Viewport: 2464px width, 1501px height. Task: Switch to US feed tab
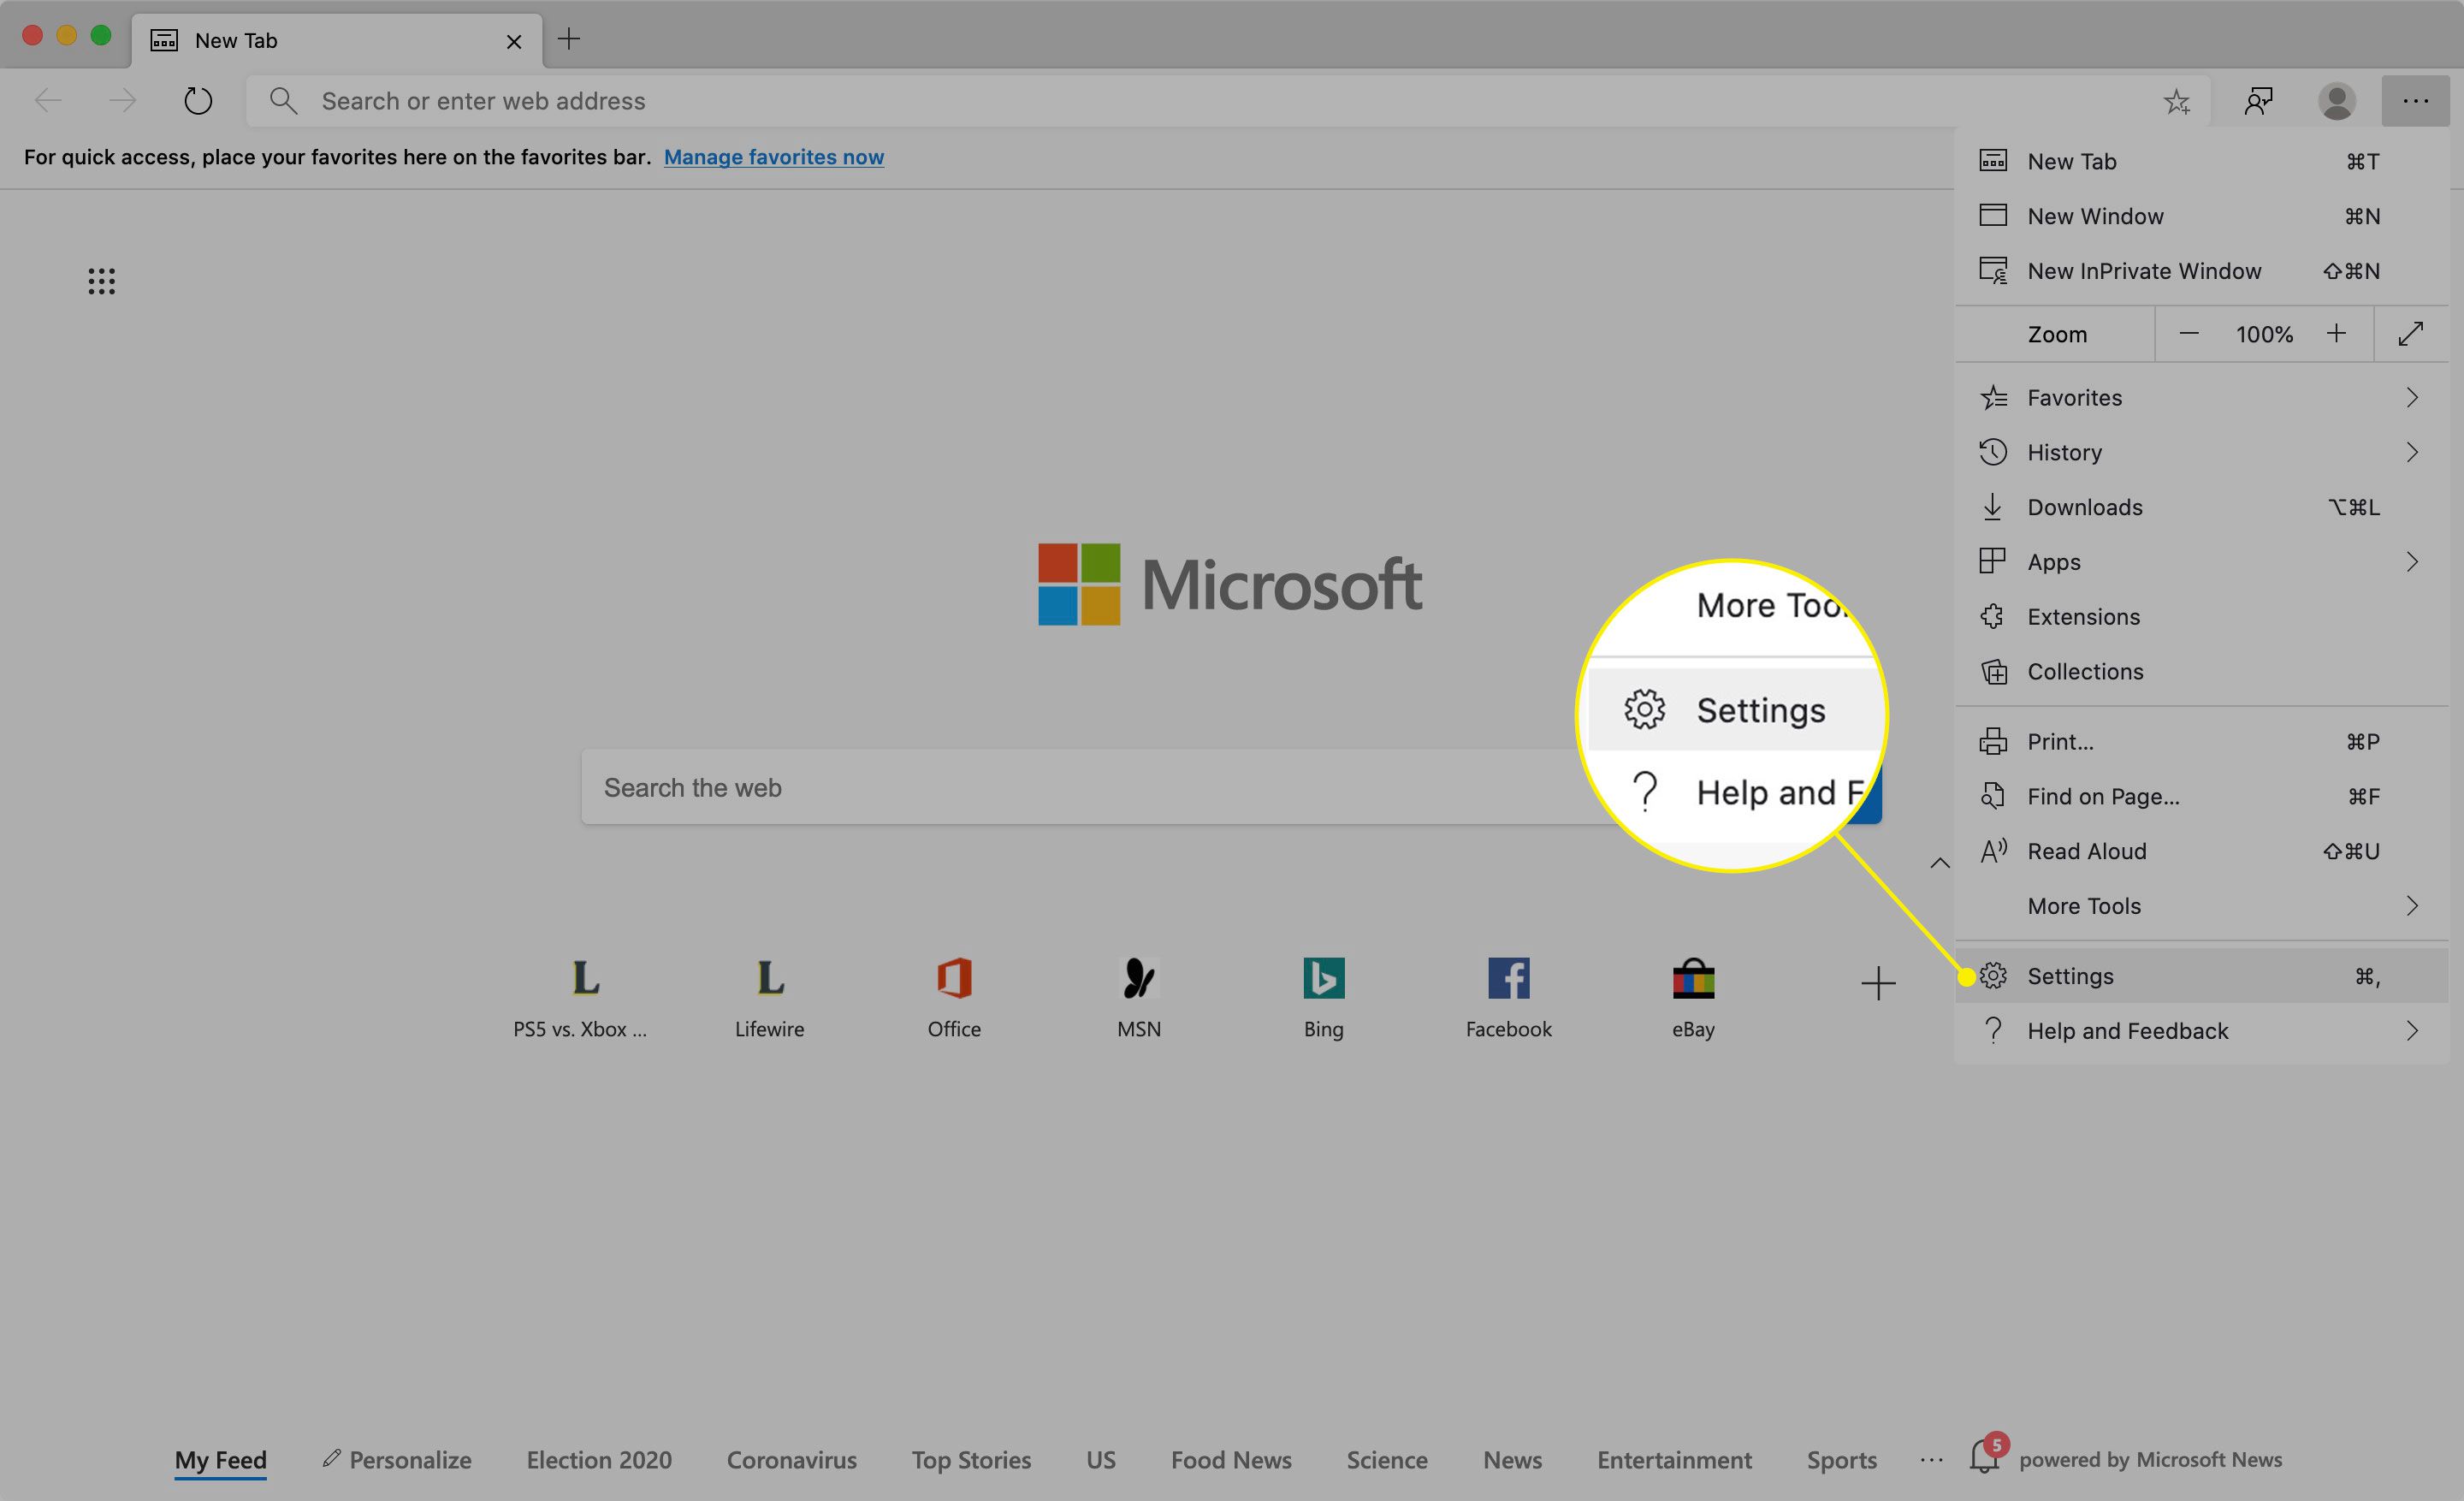pos(1100,1460)
